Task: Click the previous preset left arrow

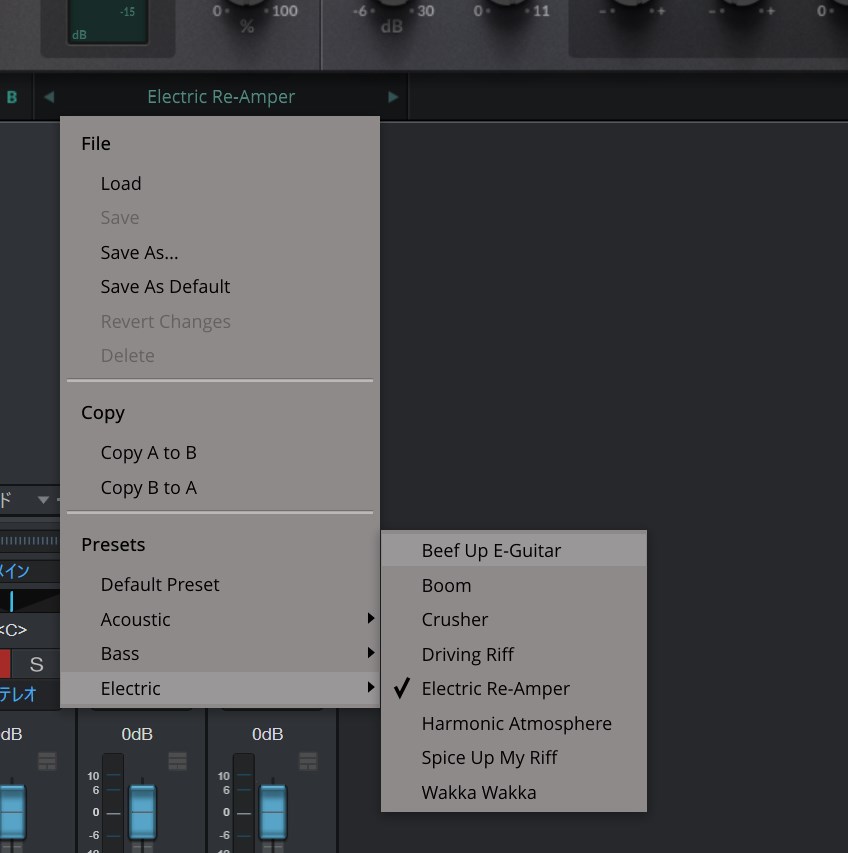Action: tap(49, 97)
